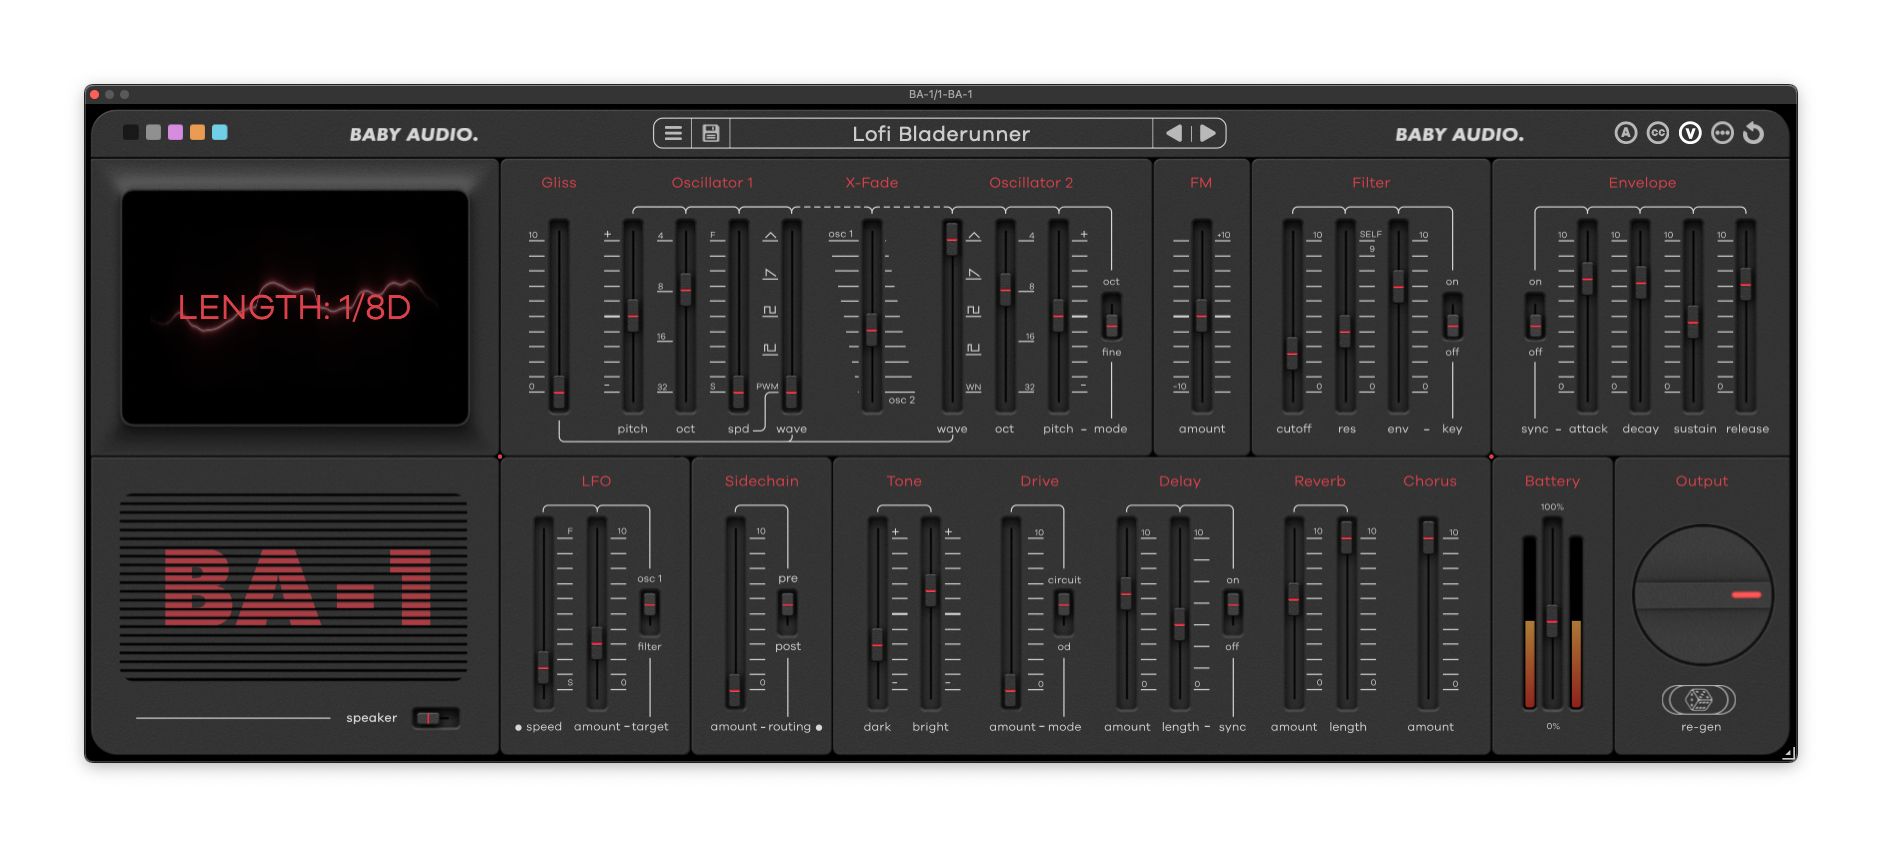Click the circled CC icon
1882x847 pixels.
pyautogui.click(x=1658, y=133)
